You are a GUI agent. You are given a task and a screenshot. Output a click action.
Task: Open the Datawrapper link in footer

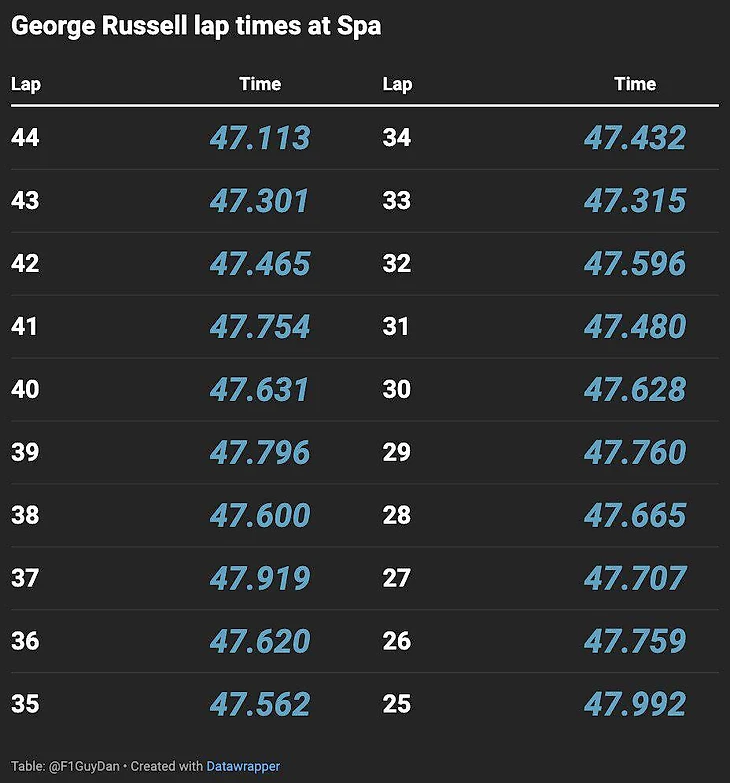tap(243, 766)
